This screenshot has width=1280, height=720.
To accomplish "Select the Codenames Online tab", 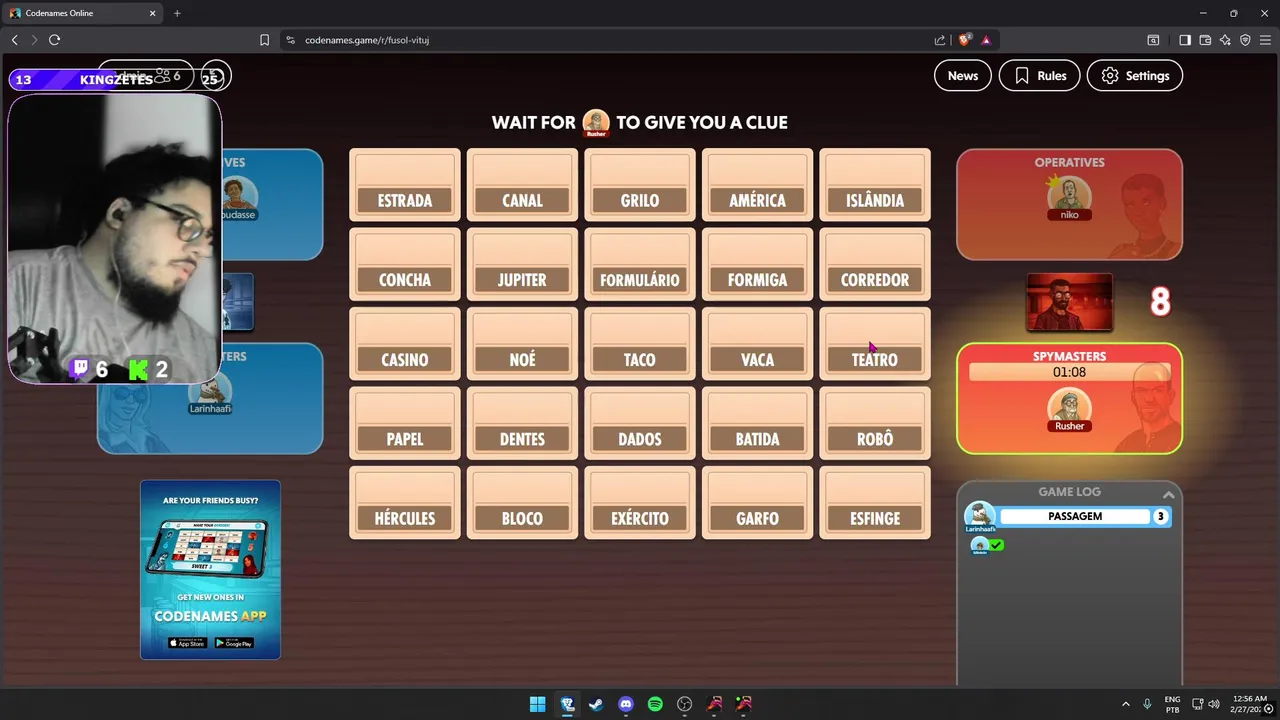I will (83, 13).
